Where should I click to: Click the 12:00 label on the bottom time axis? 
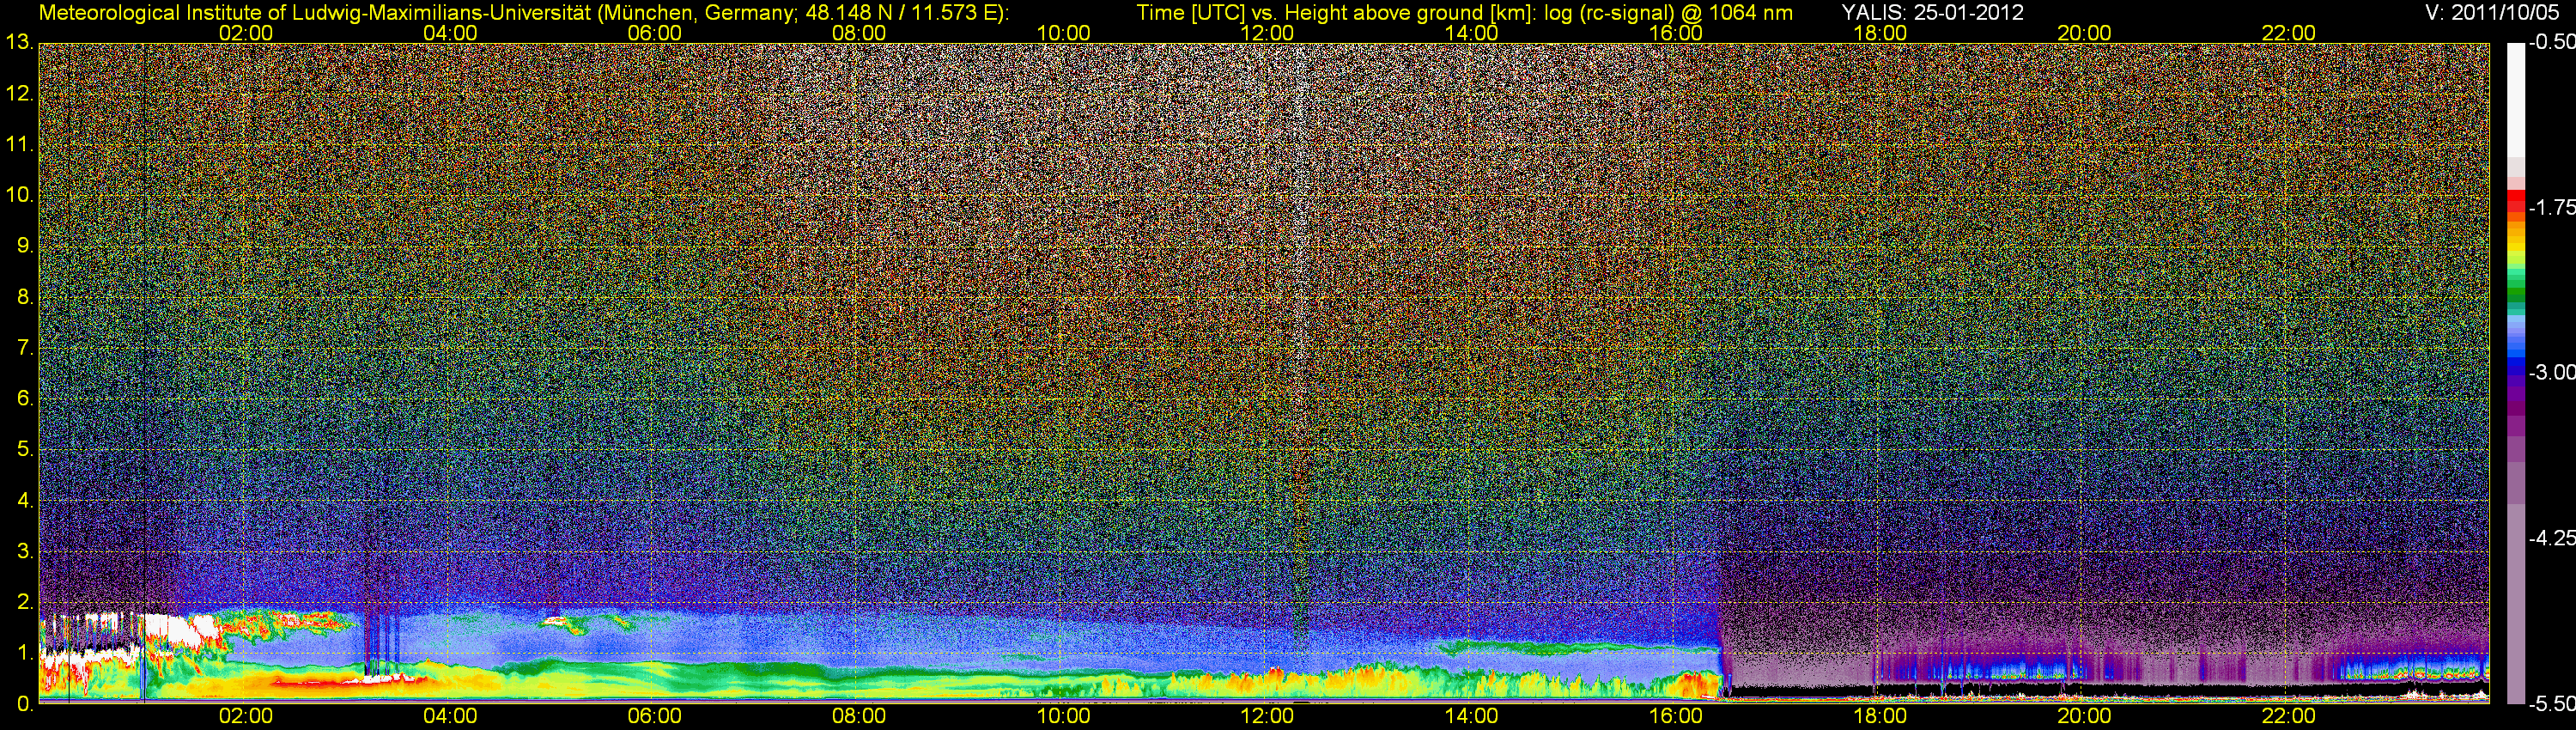(x=1267, y=716)
